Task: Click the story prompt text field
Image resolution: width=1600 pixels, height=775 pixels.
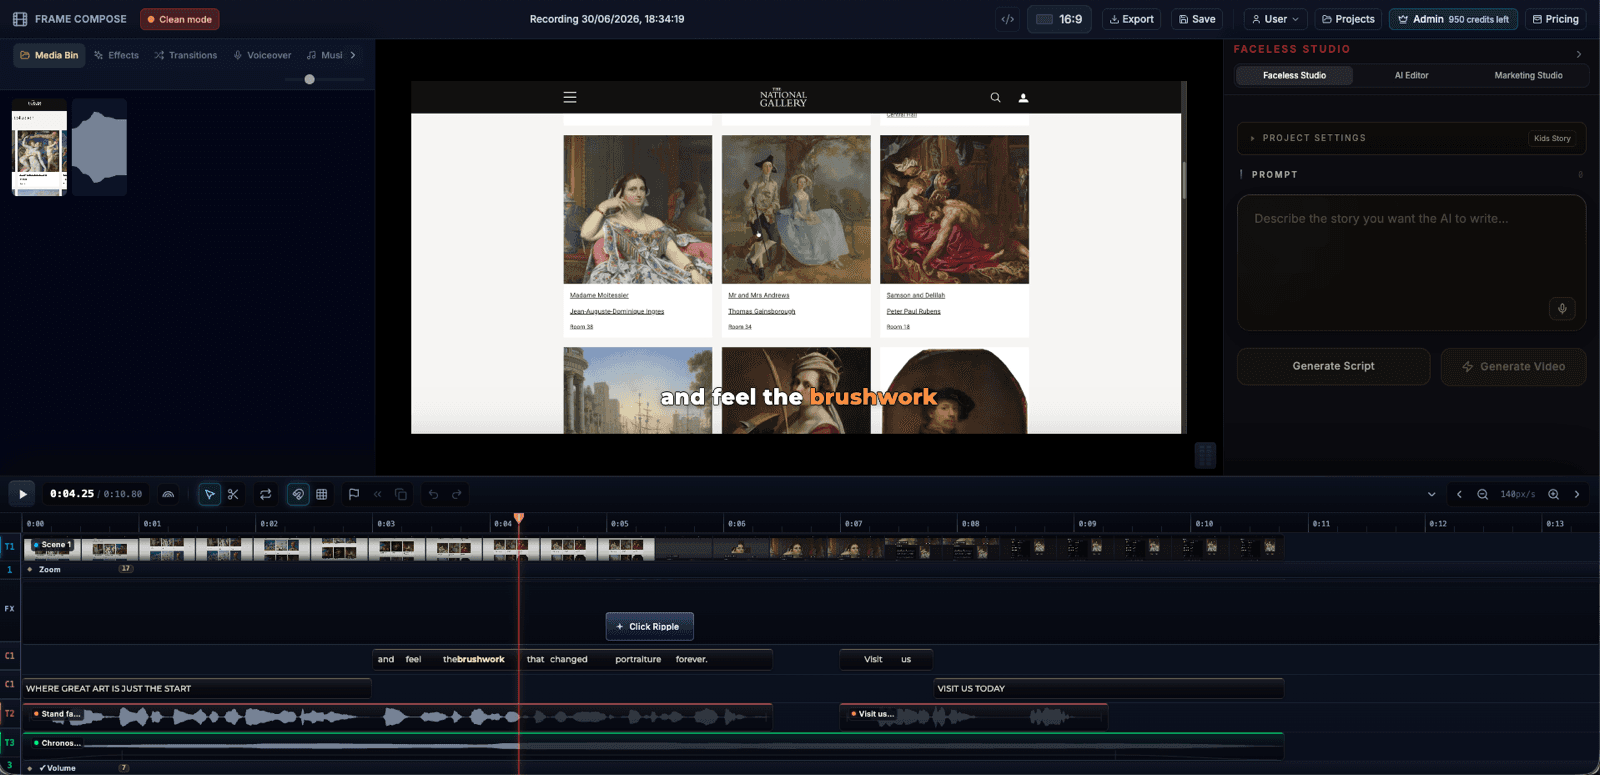Action: (1411, 262)
